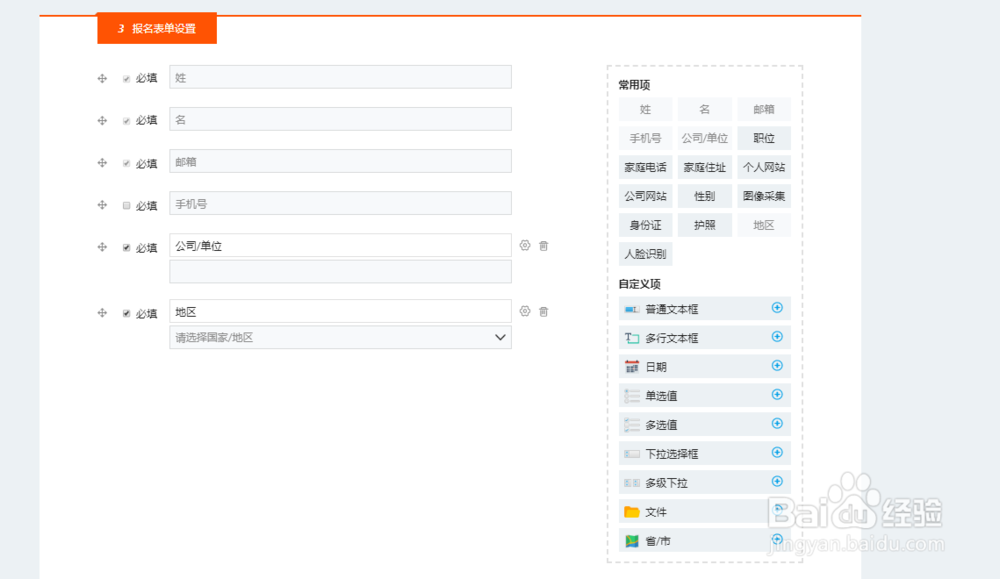
Task: Click the 普通文本框 type icon
Action: point(631,309)
